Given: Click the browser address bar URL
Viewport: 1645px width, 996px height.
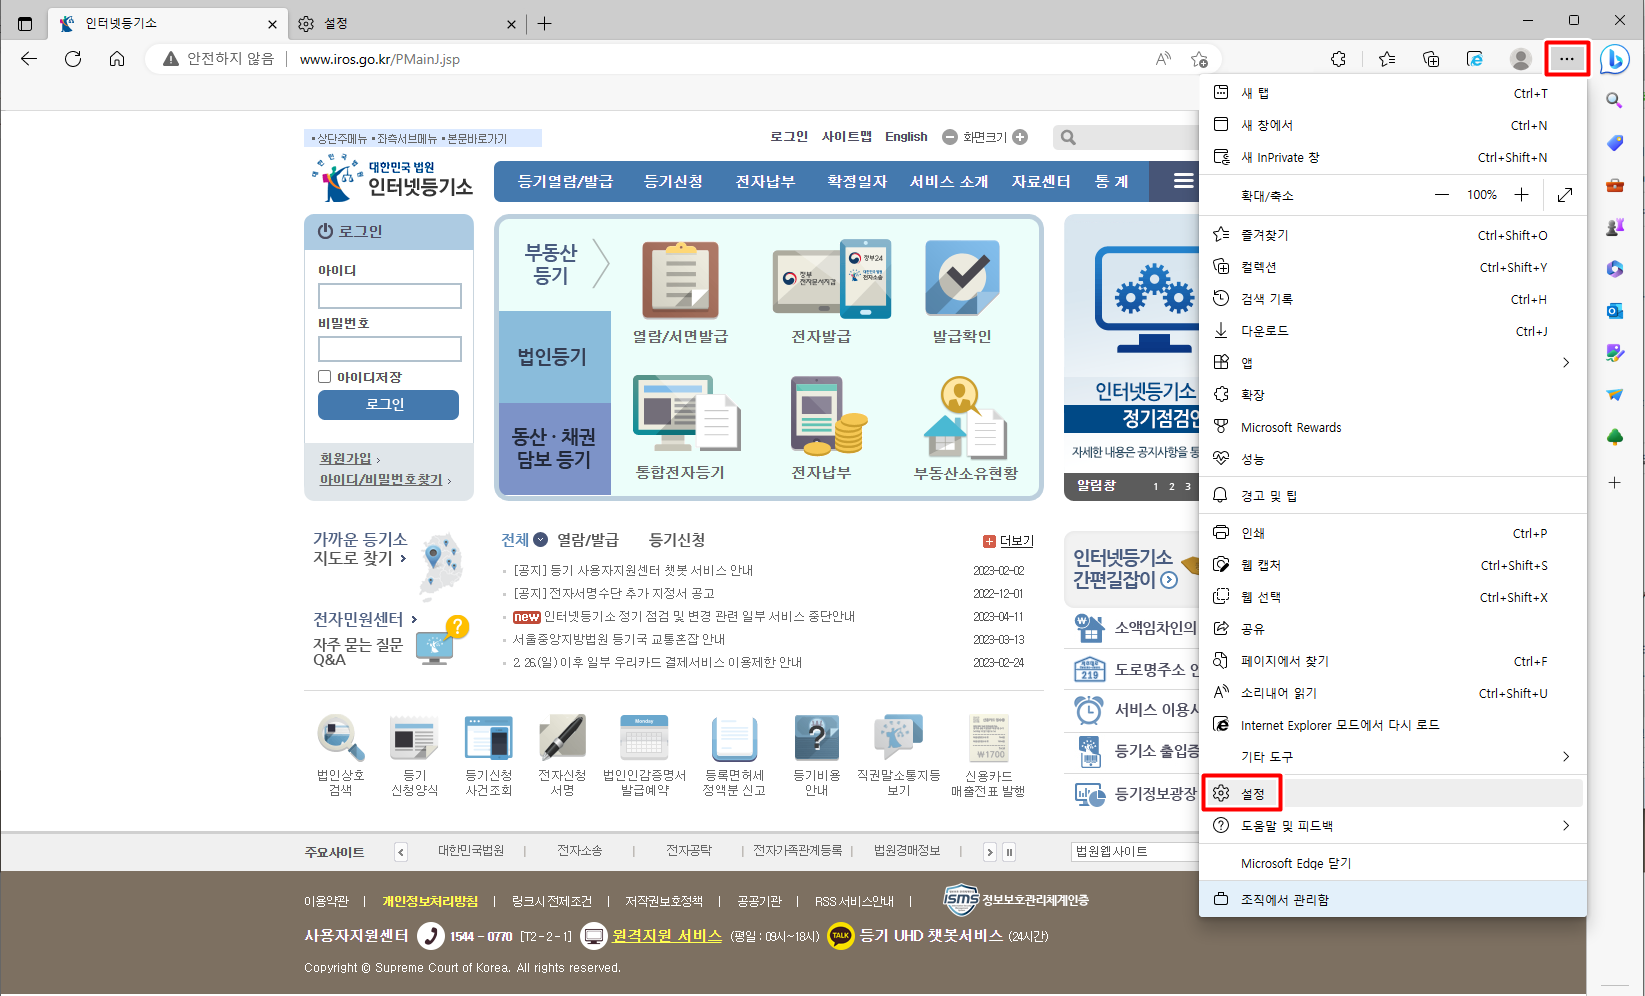Looking at the screenshot, I should click(x=380, y=59).
